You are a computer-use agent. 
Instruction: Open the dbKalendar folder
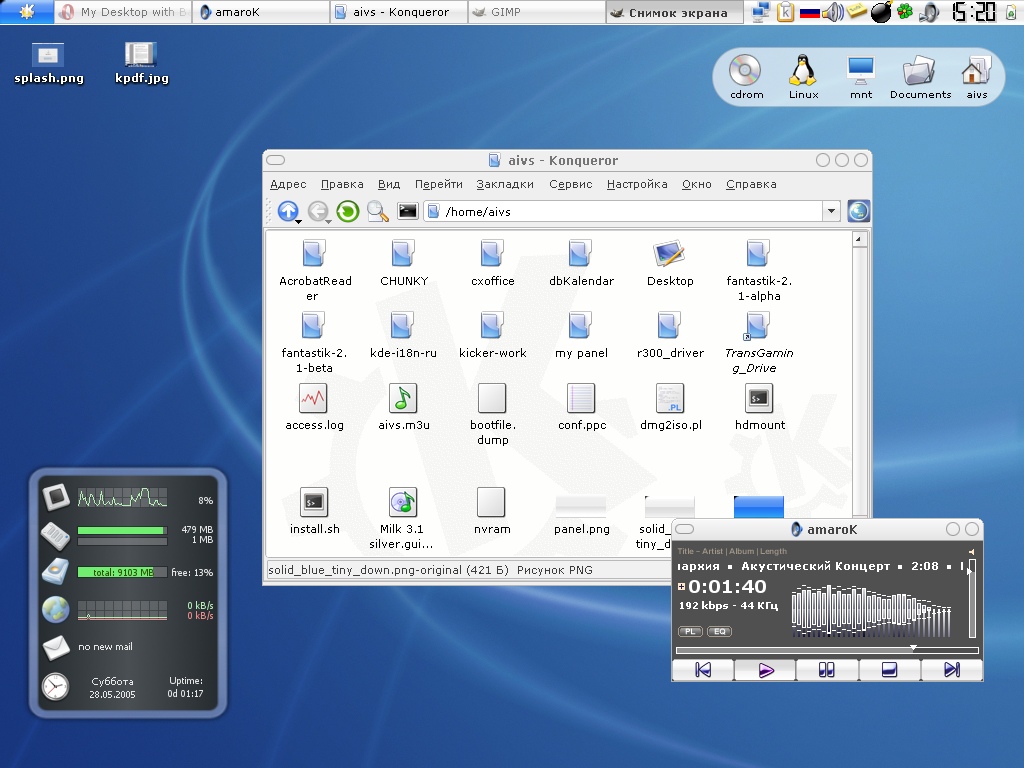tap(581, 263)
